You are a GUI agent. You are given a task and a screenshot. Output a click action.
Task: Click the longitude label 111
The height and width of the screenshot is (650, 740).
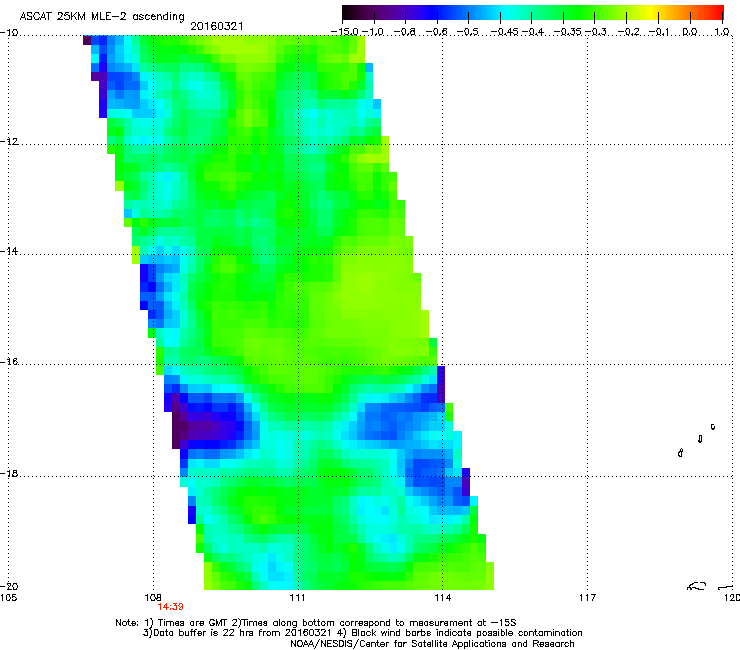tap(297, 598)
